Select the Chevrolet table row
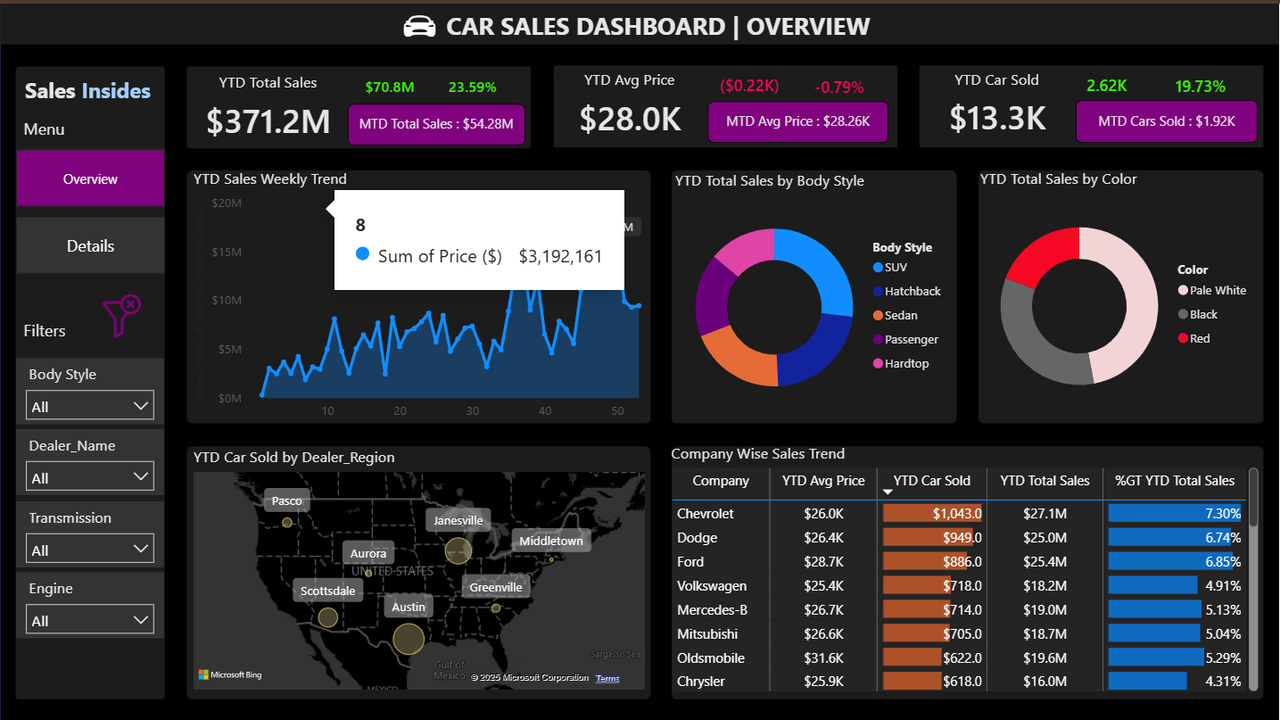This screenshot has width=1280, height=720. pos(958,513)
